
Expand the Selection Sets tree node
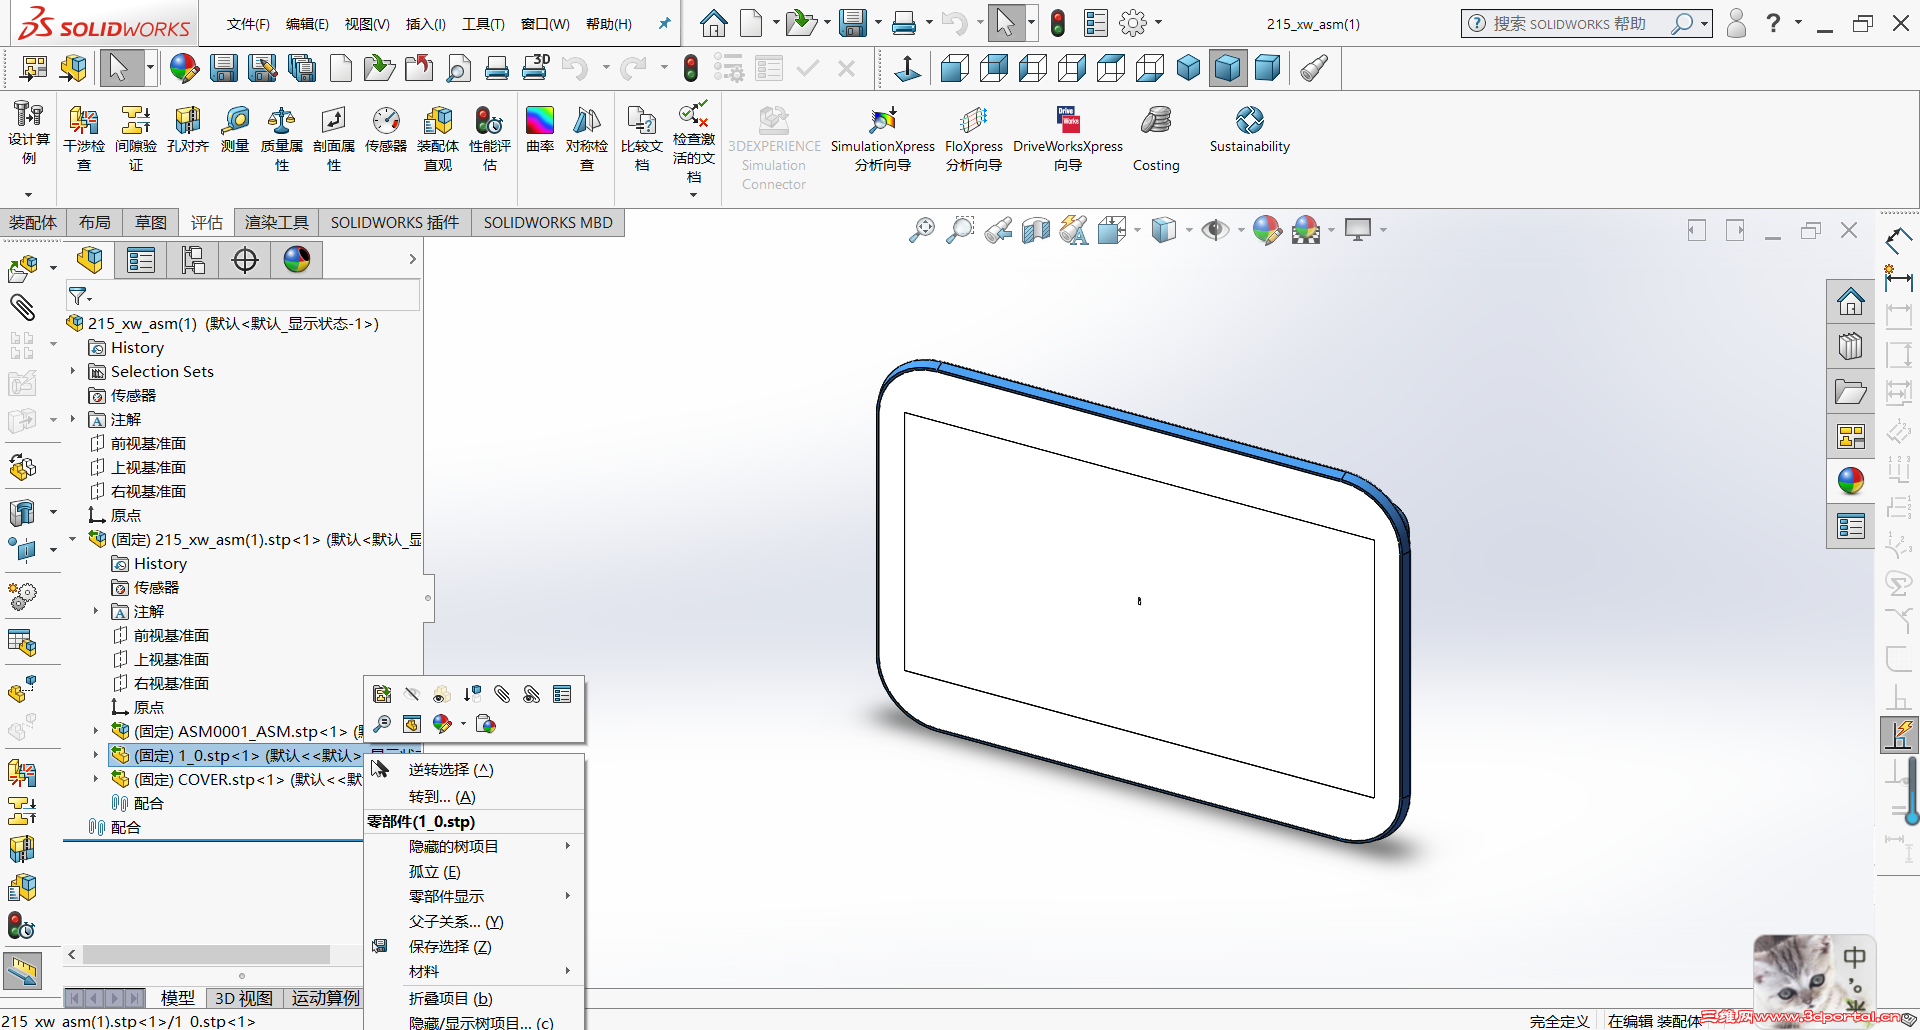click(x=73, y=371)
